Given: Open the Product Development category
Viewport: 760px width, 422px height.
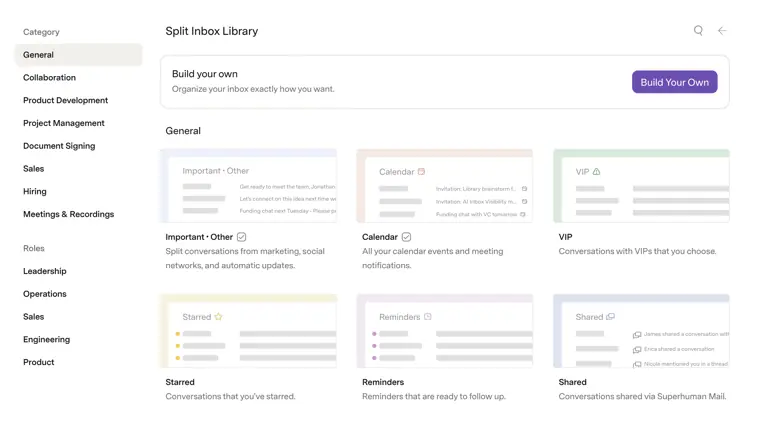Looking at the screenshot, I should pyautogui.click(x=65, y=100).
